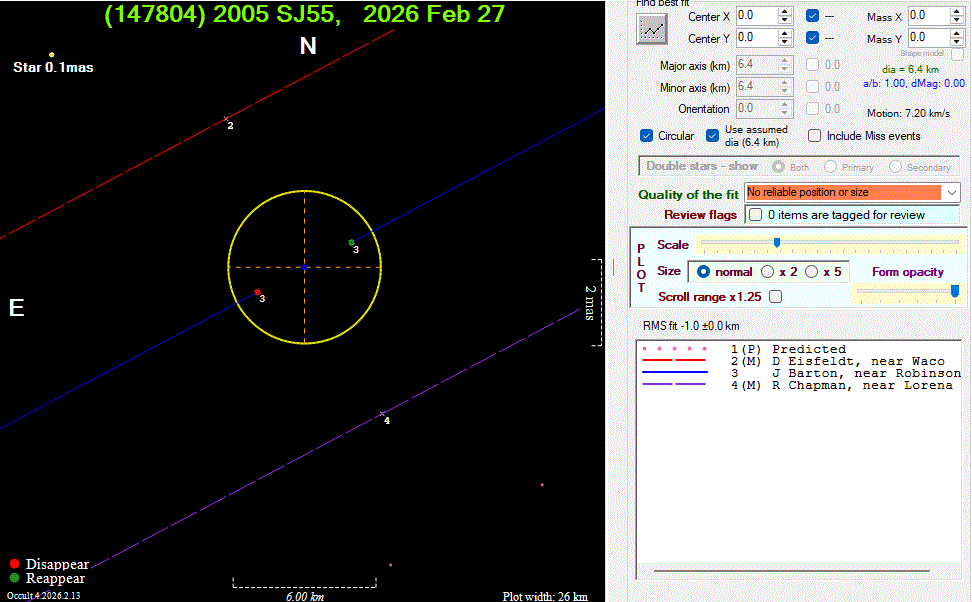The image size is (972, 602).
Task: Click the Find best fit chart button
Action: click(652, 29)
